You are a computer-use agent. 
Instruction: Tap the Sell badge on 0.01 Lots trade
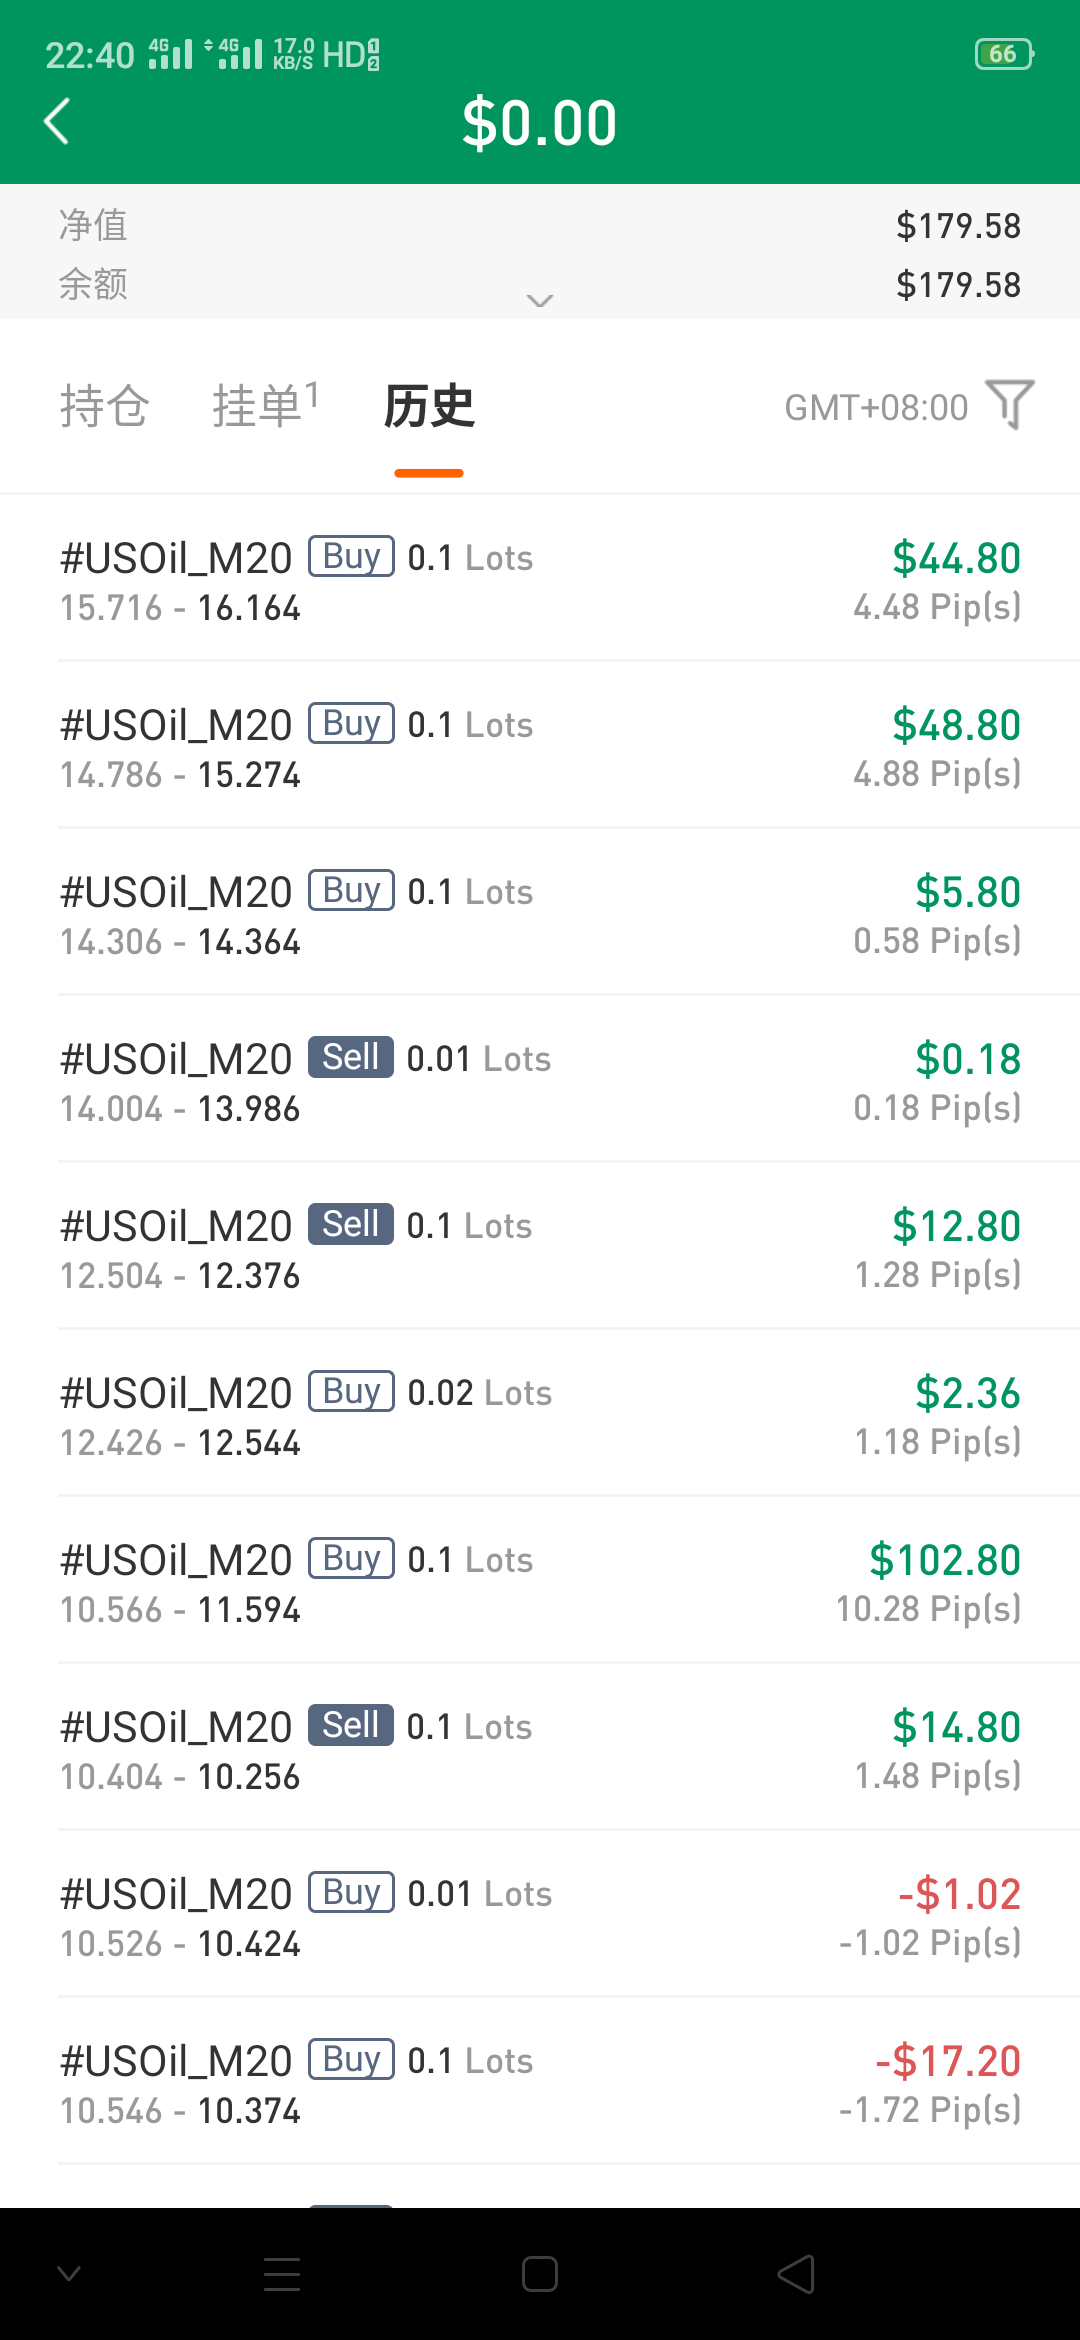pos(351,1057)
